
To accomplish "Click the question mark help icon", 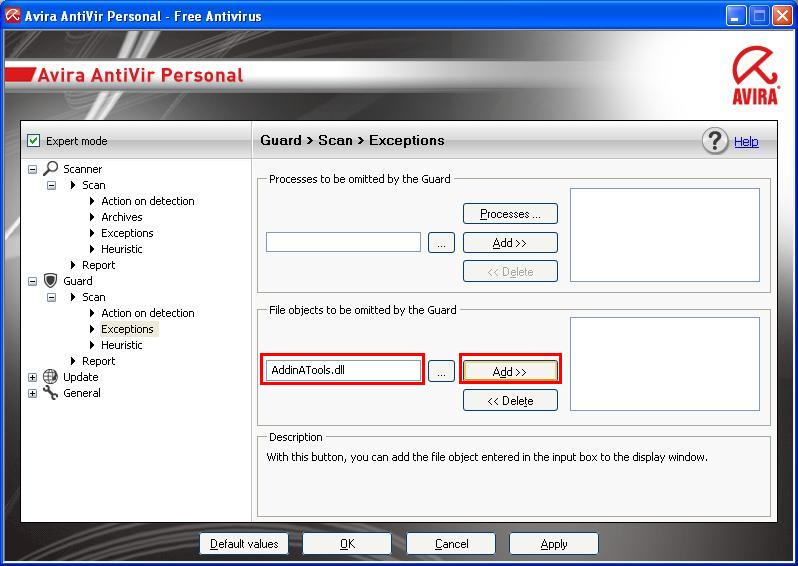I will tap(715, 141).
